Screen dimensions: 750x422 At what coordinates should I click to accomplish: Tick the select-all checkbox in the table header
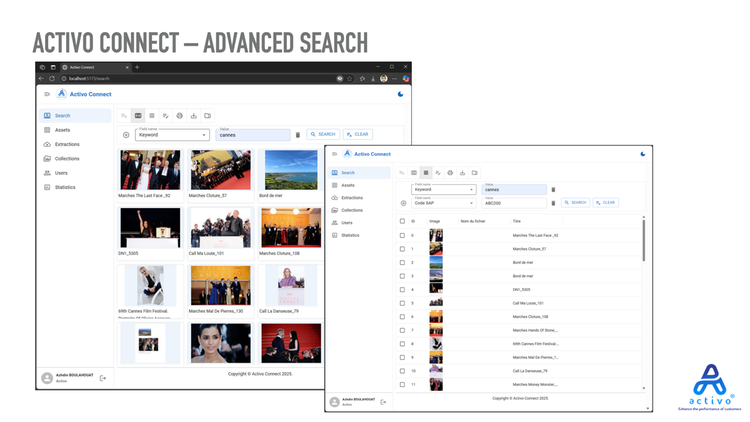402,221
